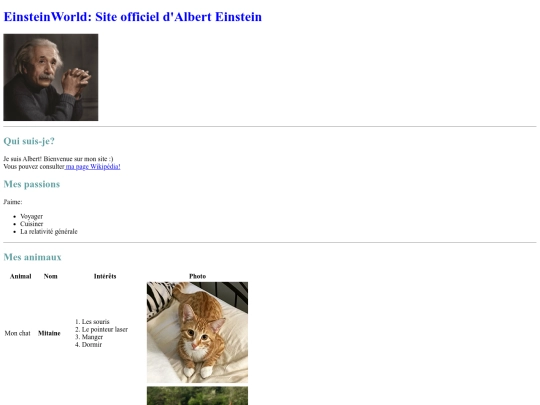Image resolution: width=540 pixels, height=405 pixels.
Task: Click "Le pointeur laser" in the interests list
Action: click(x=105, y=329)
